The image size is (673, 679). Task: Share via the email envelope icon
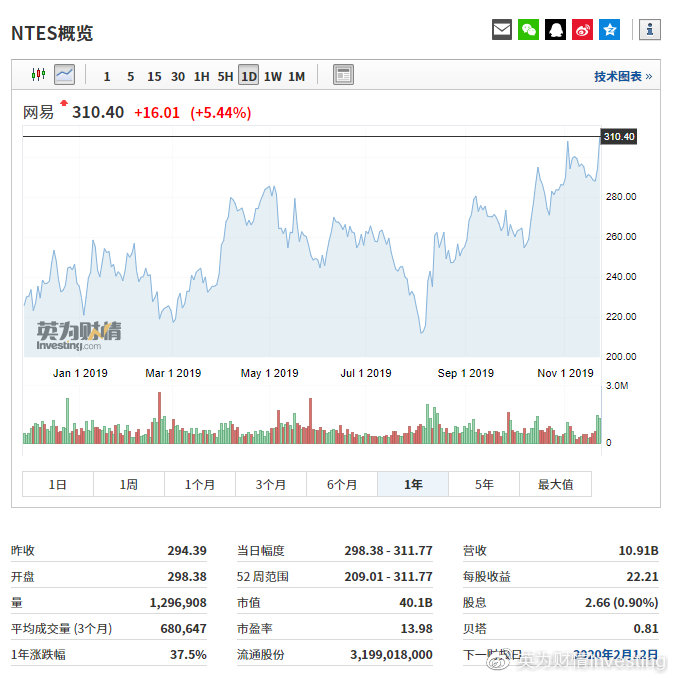click(502, 29)
